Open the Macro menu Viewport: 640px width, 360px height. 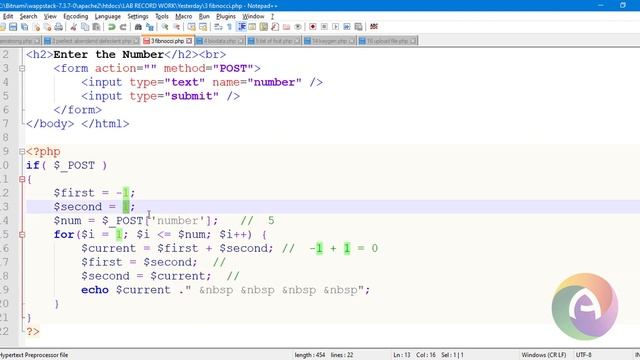[184, 16]
